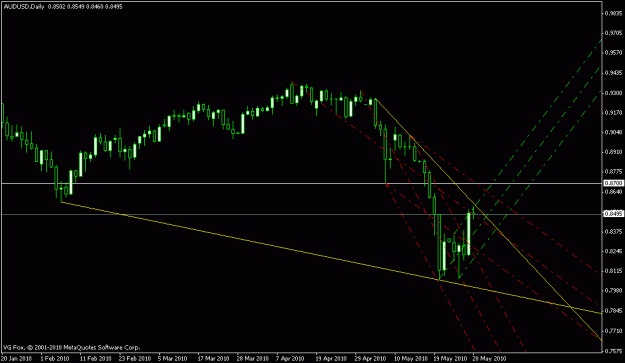This screenshot has height=363, width=625.
Task: Click the 11 Feb 2010 date label
Action: click(95, 358)
